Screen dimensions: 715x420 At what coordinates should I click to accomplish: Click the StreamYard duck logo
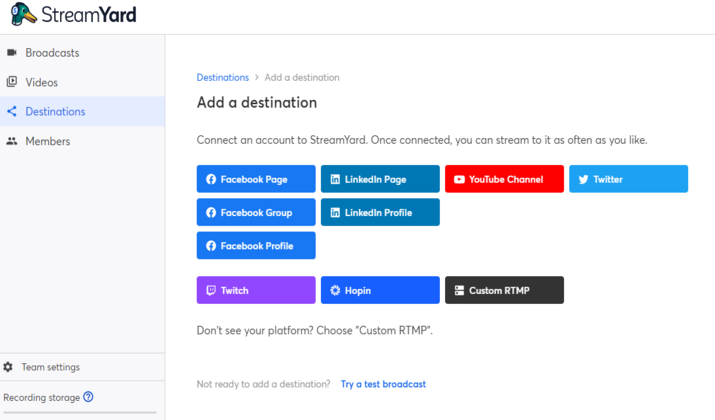tap(23, 14)
